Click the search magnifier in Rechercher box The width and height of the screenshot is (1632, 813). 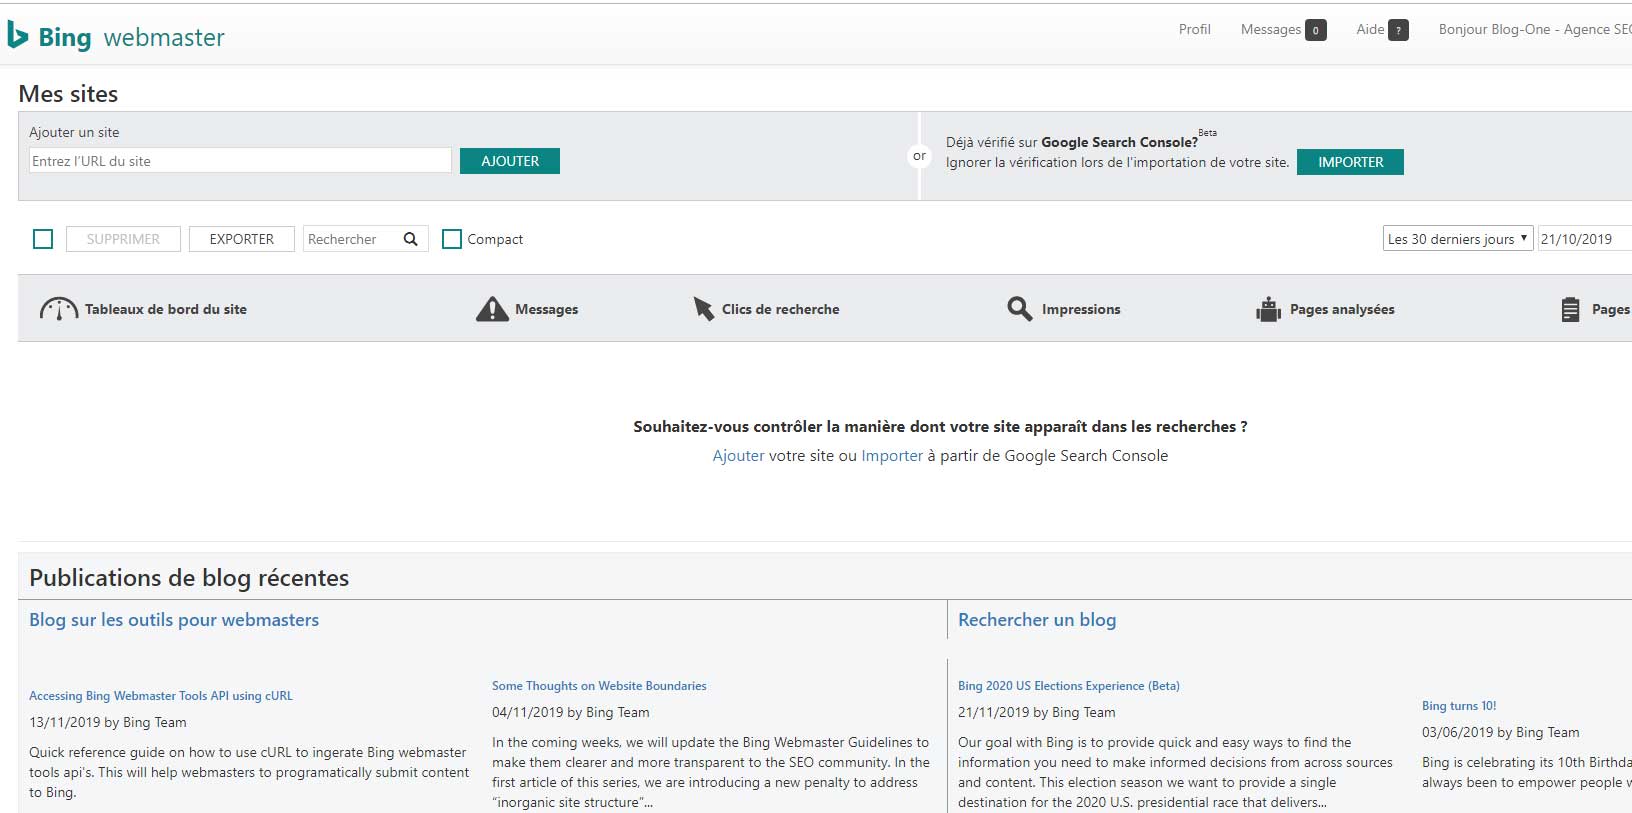point(410,239)
